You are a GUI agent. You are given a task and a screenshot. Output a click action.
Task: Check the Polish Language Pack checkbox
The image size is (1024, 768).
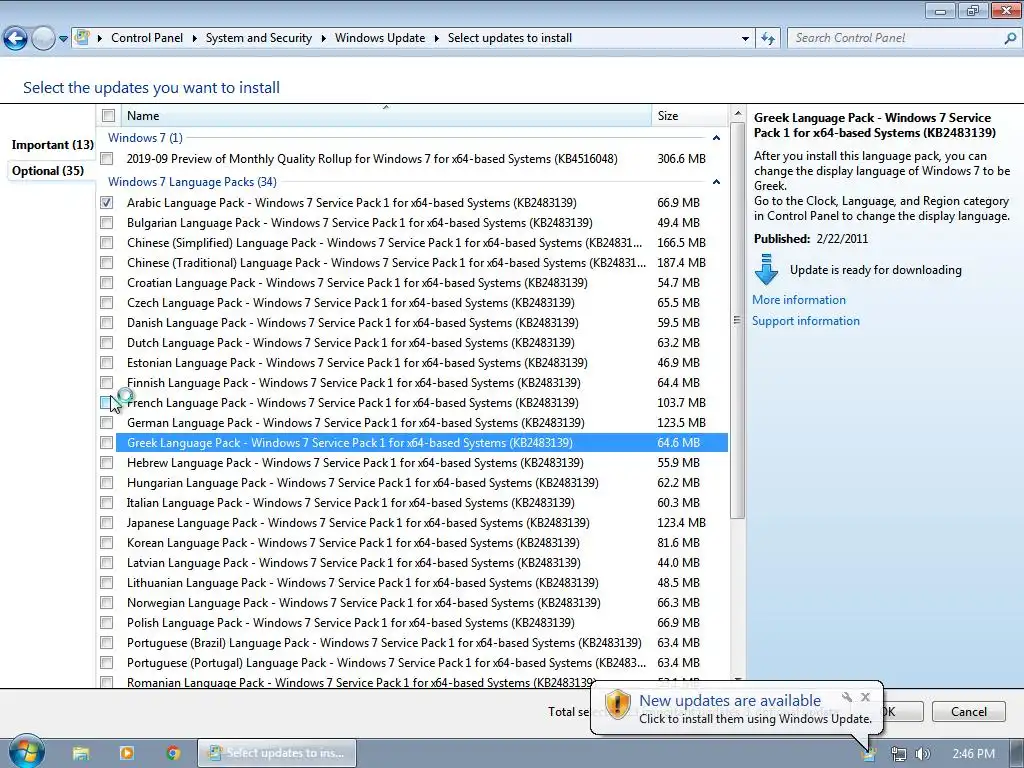[106, 623]
